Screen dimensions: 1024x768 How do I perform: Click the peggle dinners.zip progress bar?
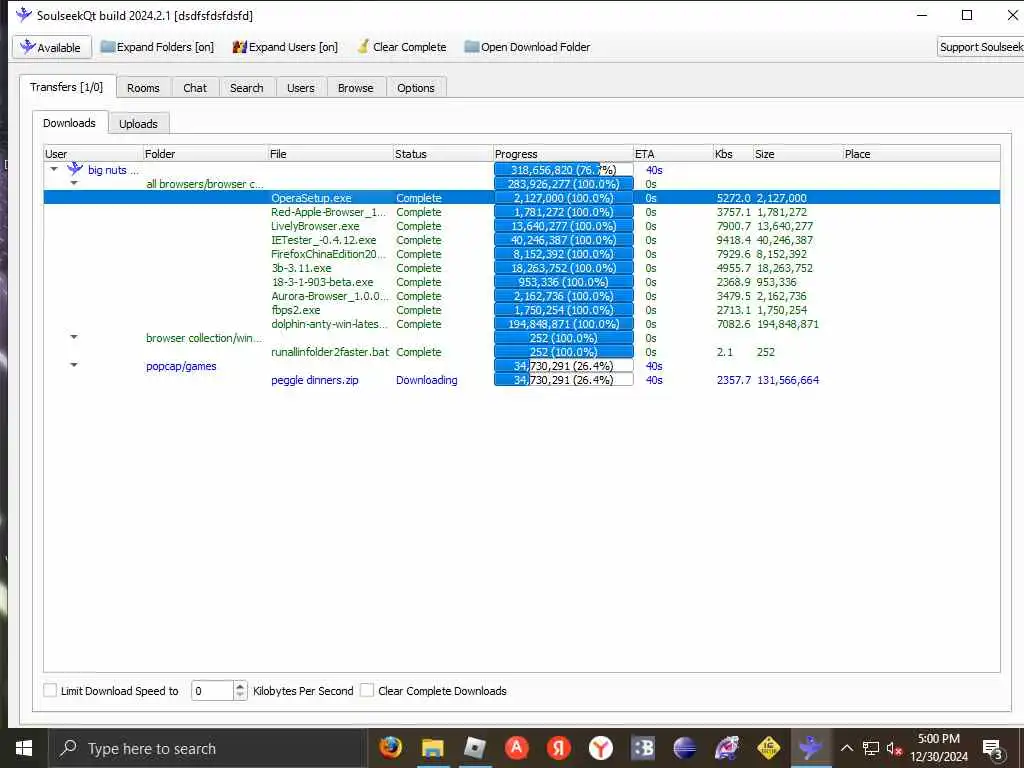(x=564, y=379)
